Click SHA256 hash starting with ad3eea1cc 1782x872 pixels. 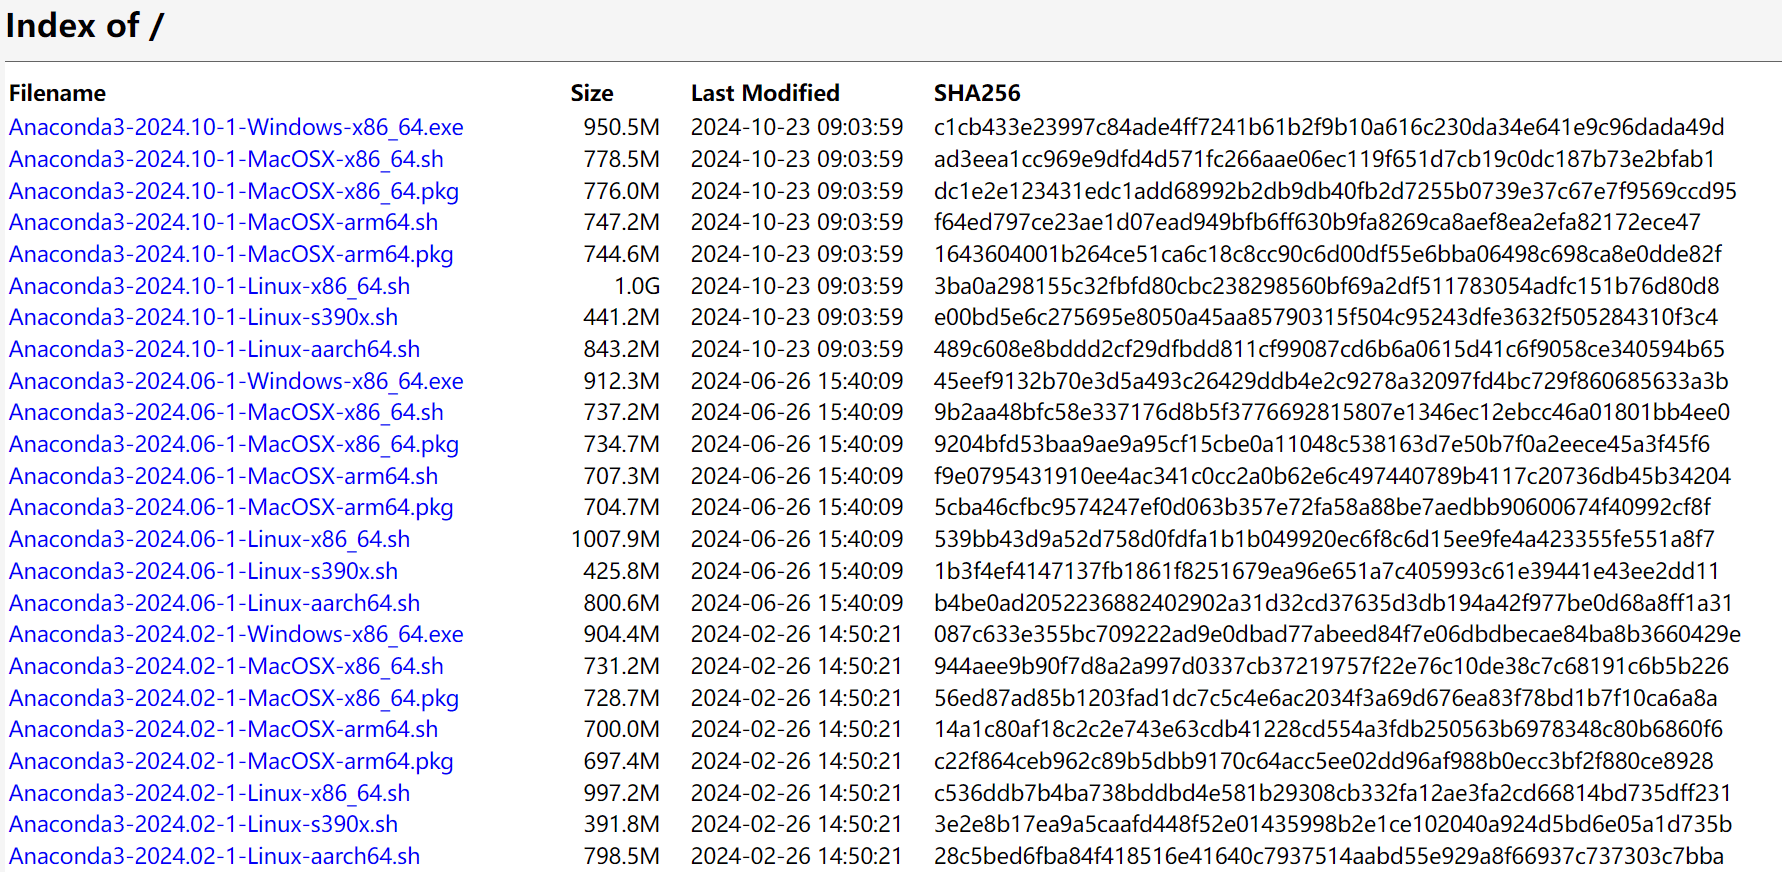point(1325,159)
